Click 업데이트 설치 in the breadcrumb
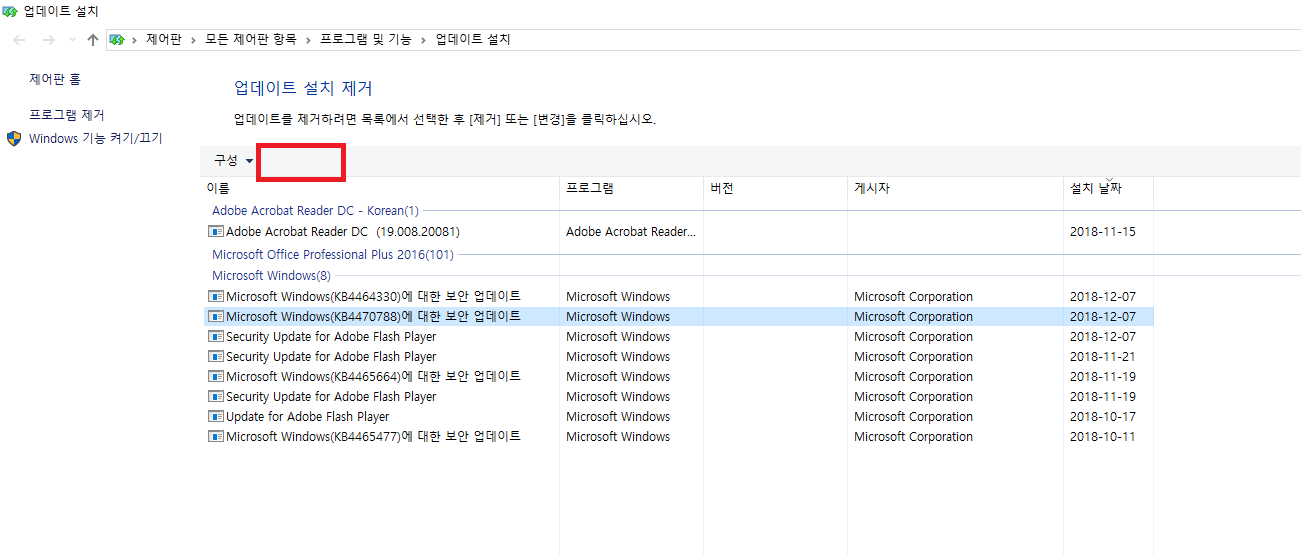The image size is (1301, 555). pyautogui.click(x=473, y=39)
